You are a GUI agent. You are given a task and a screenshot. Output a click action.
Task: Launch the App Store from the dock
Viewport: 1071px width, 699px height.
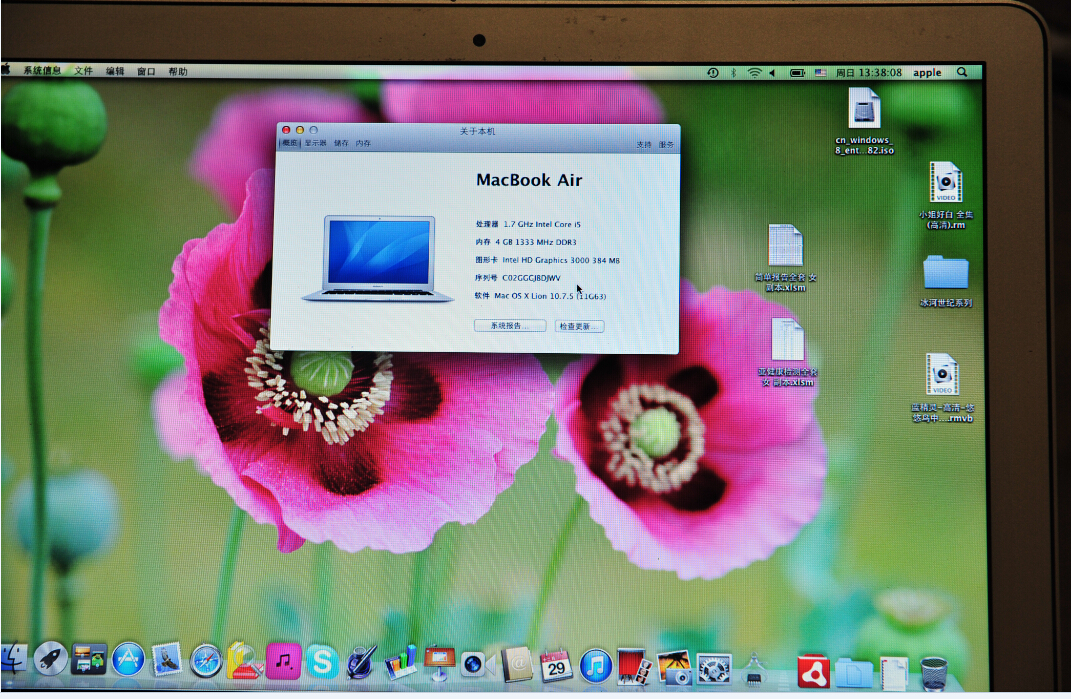[x=128, y=659]
